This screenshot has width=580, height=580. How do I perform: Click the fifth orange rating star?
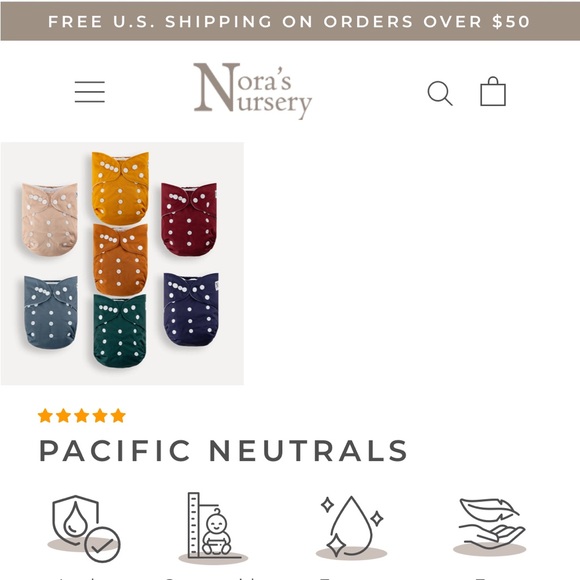click(x=118, y=416)
